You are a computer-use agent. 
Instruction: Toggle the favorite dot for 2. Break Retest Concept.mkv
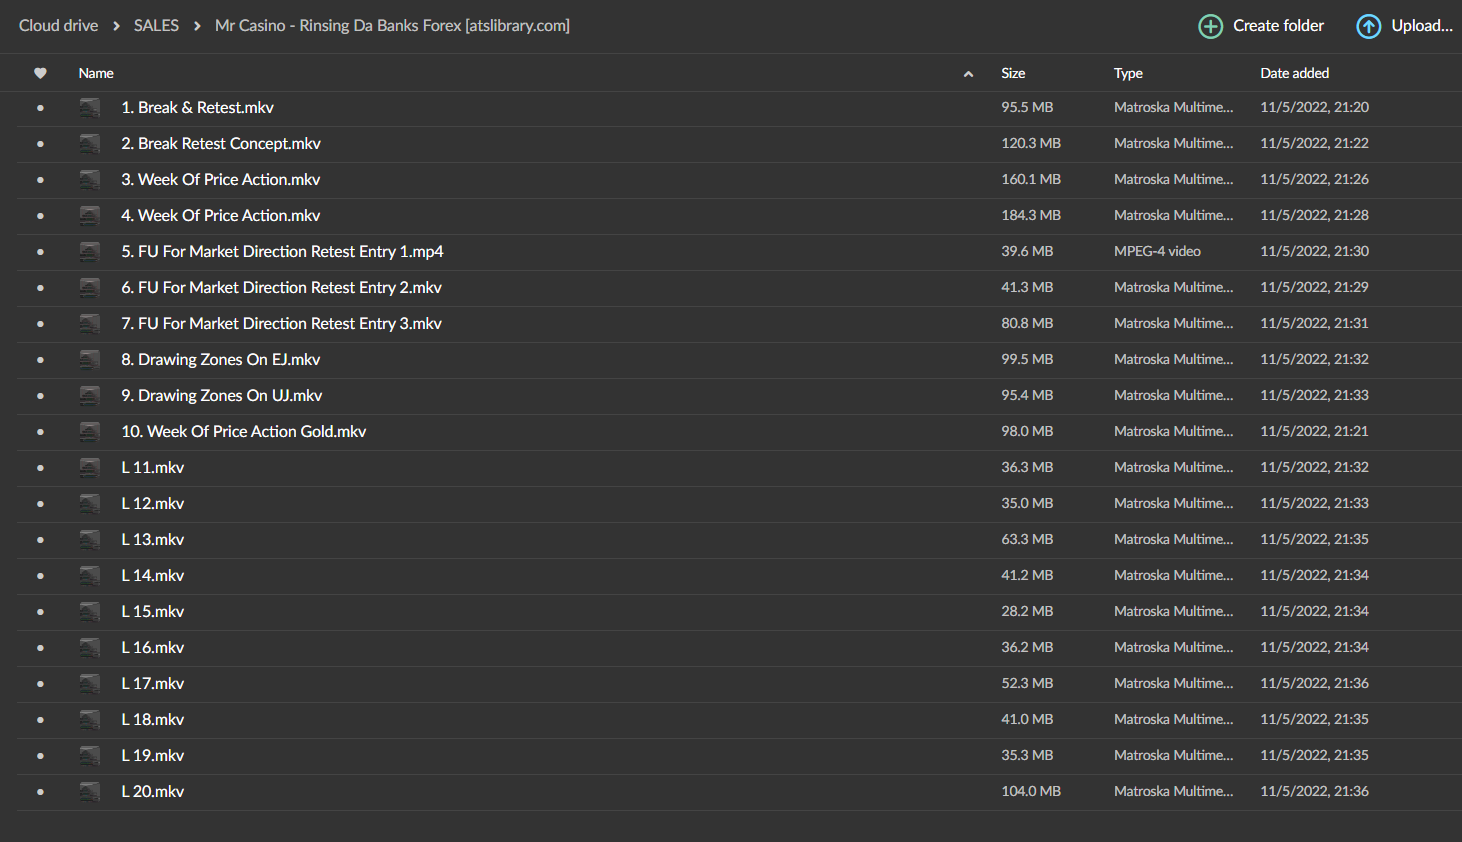coord(40,144)
